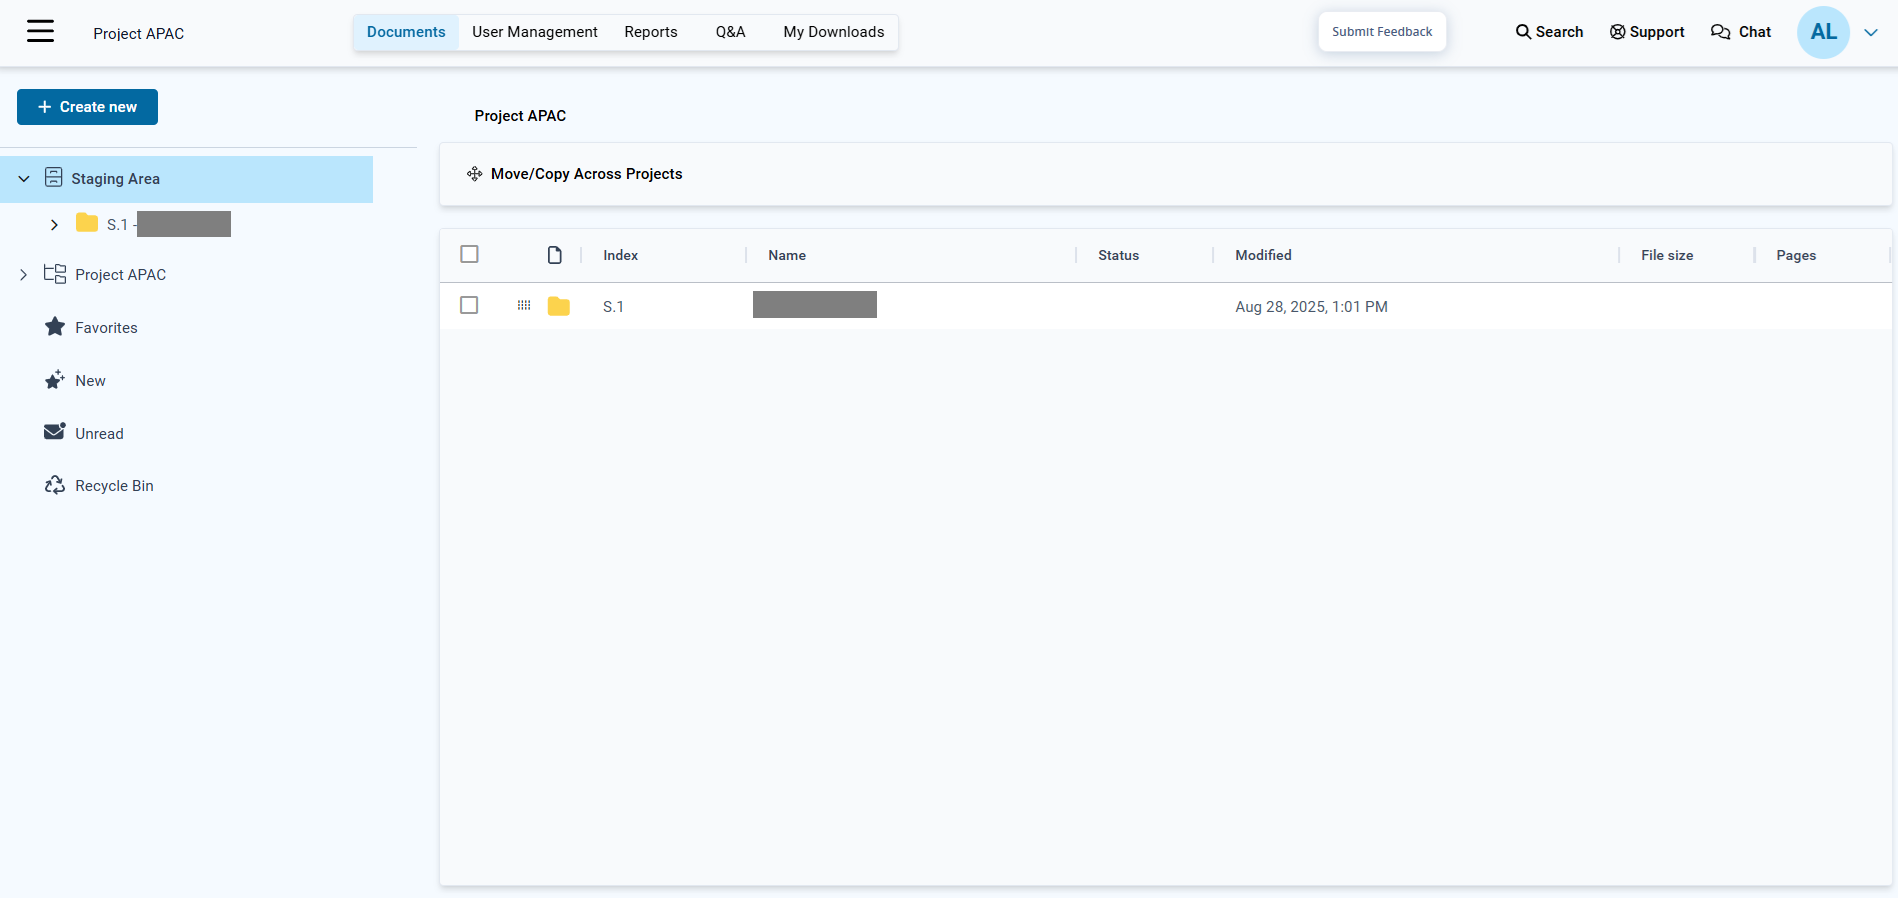Image resolution: width=1898 pixels, height=898 pixels.
Task: Open Support via the lifebuoy icon
Action: 1617,32
